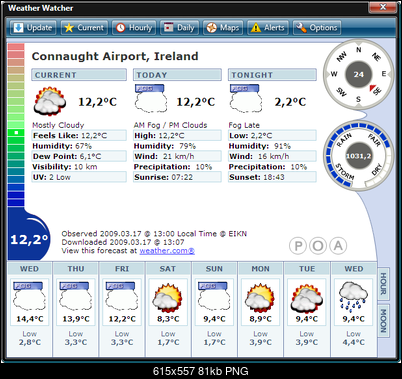
Task: Click the Today fog icon
Action: click(151, 99)
